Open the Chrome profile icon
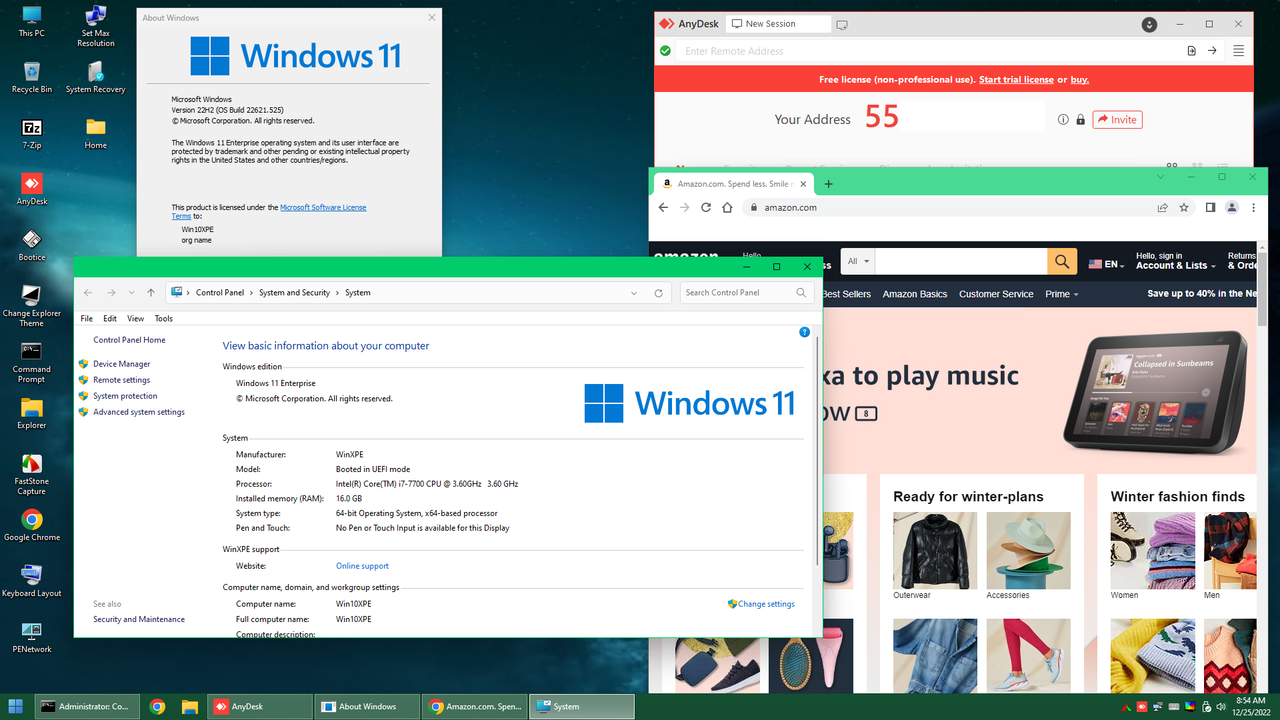Viewport: 1280px width, 720px height. [x=1232, y=207]
